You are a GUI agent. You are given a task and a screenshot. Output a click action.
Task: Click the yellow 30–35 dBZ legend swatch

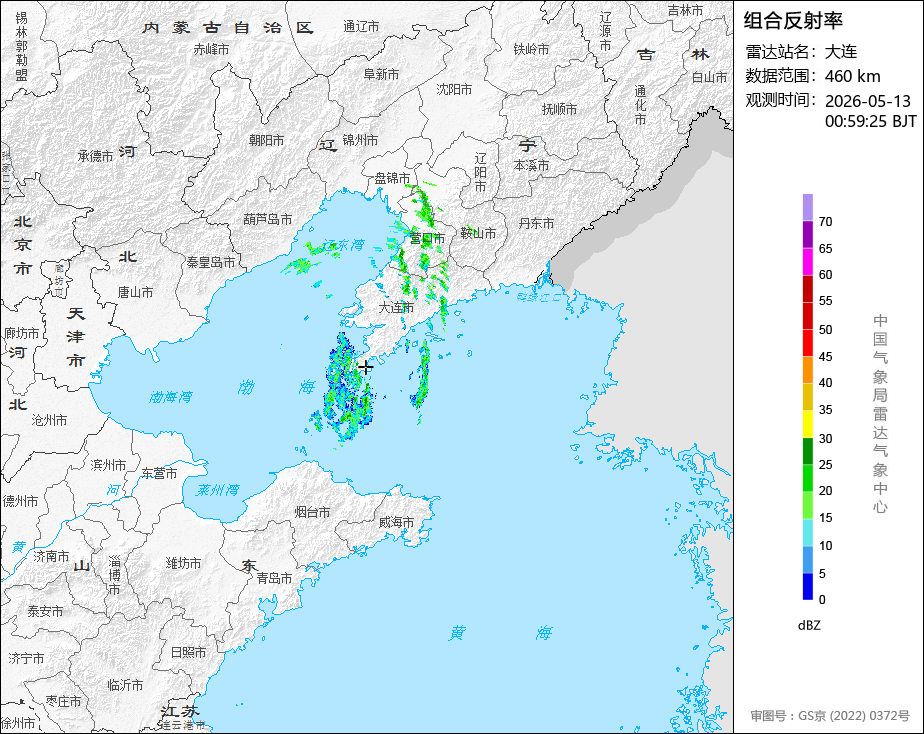coord(807,424)
